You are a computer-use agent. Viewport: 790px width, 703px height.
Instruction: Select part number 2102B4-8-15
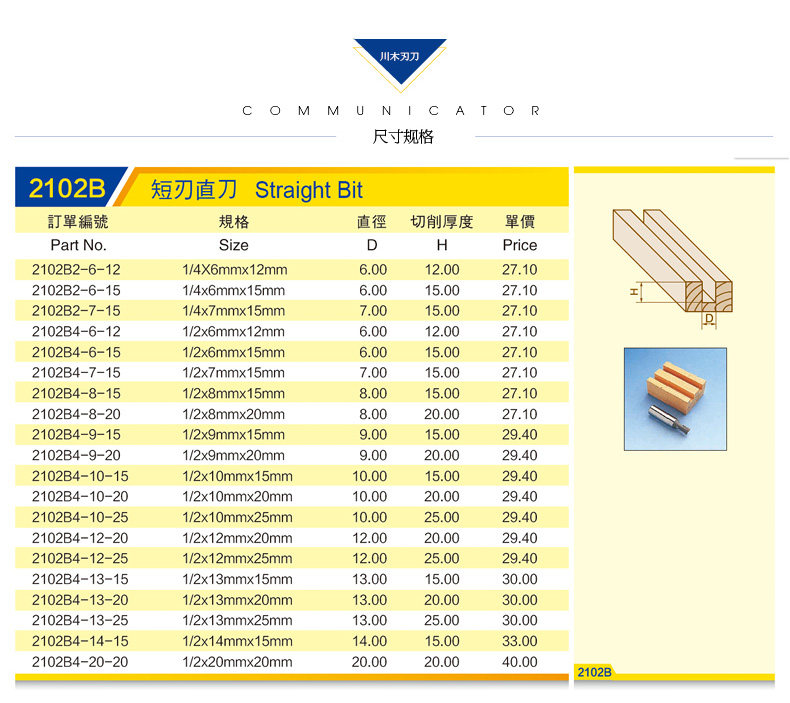click(76, 393)
